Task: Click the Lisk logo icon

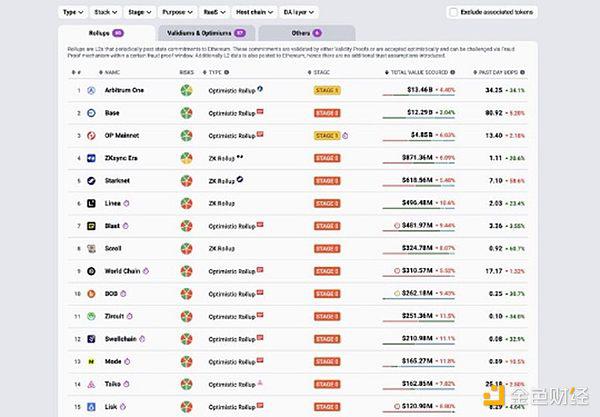Action: [91, 407]
